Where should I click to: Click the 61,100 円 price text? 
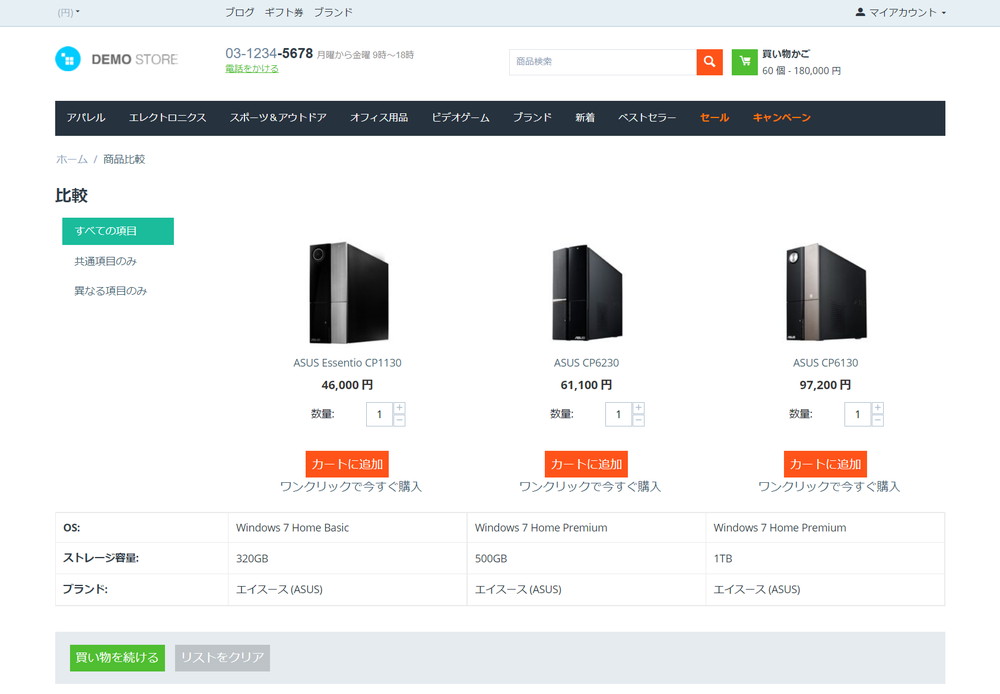(x=586, y=385)
